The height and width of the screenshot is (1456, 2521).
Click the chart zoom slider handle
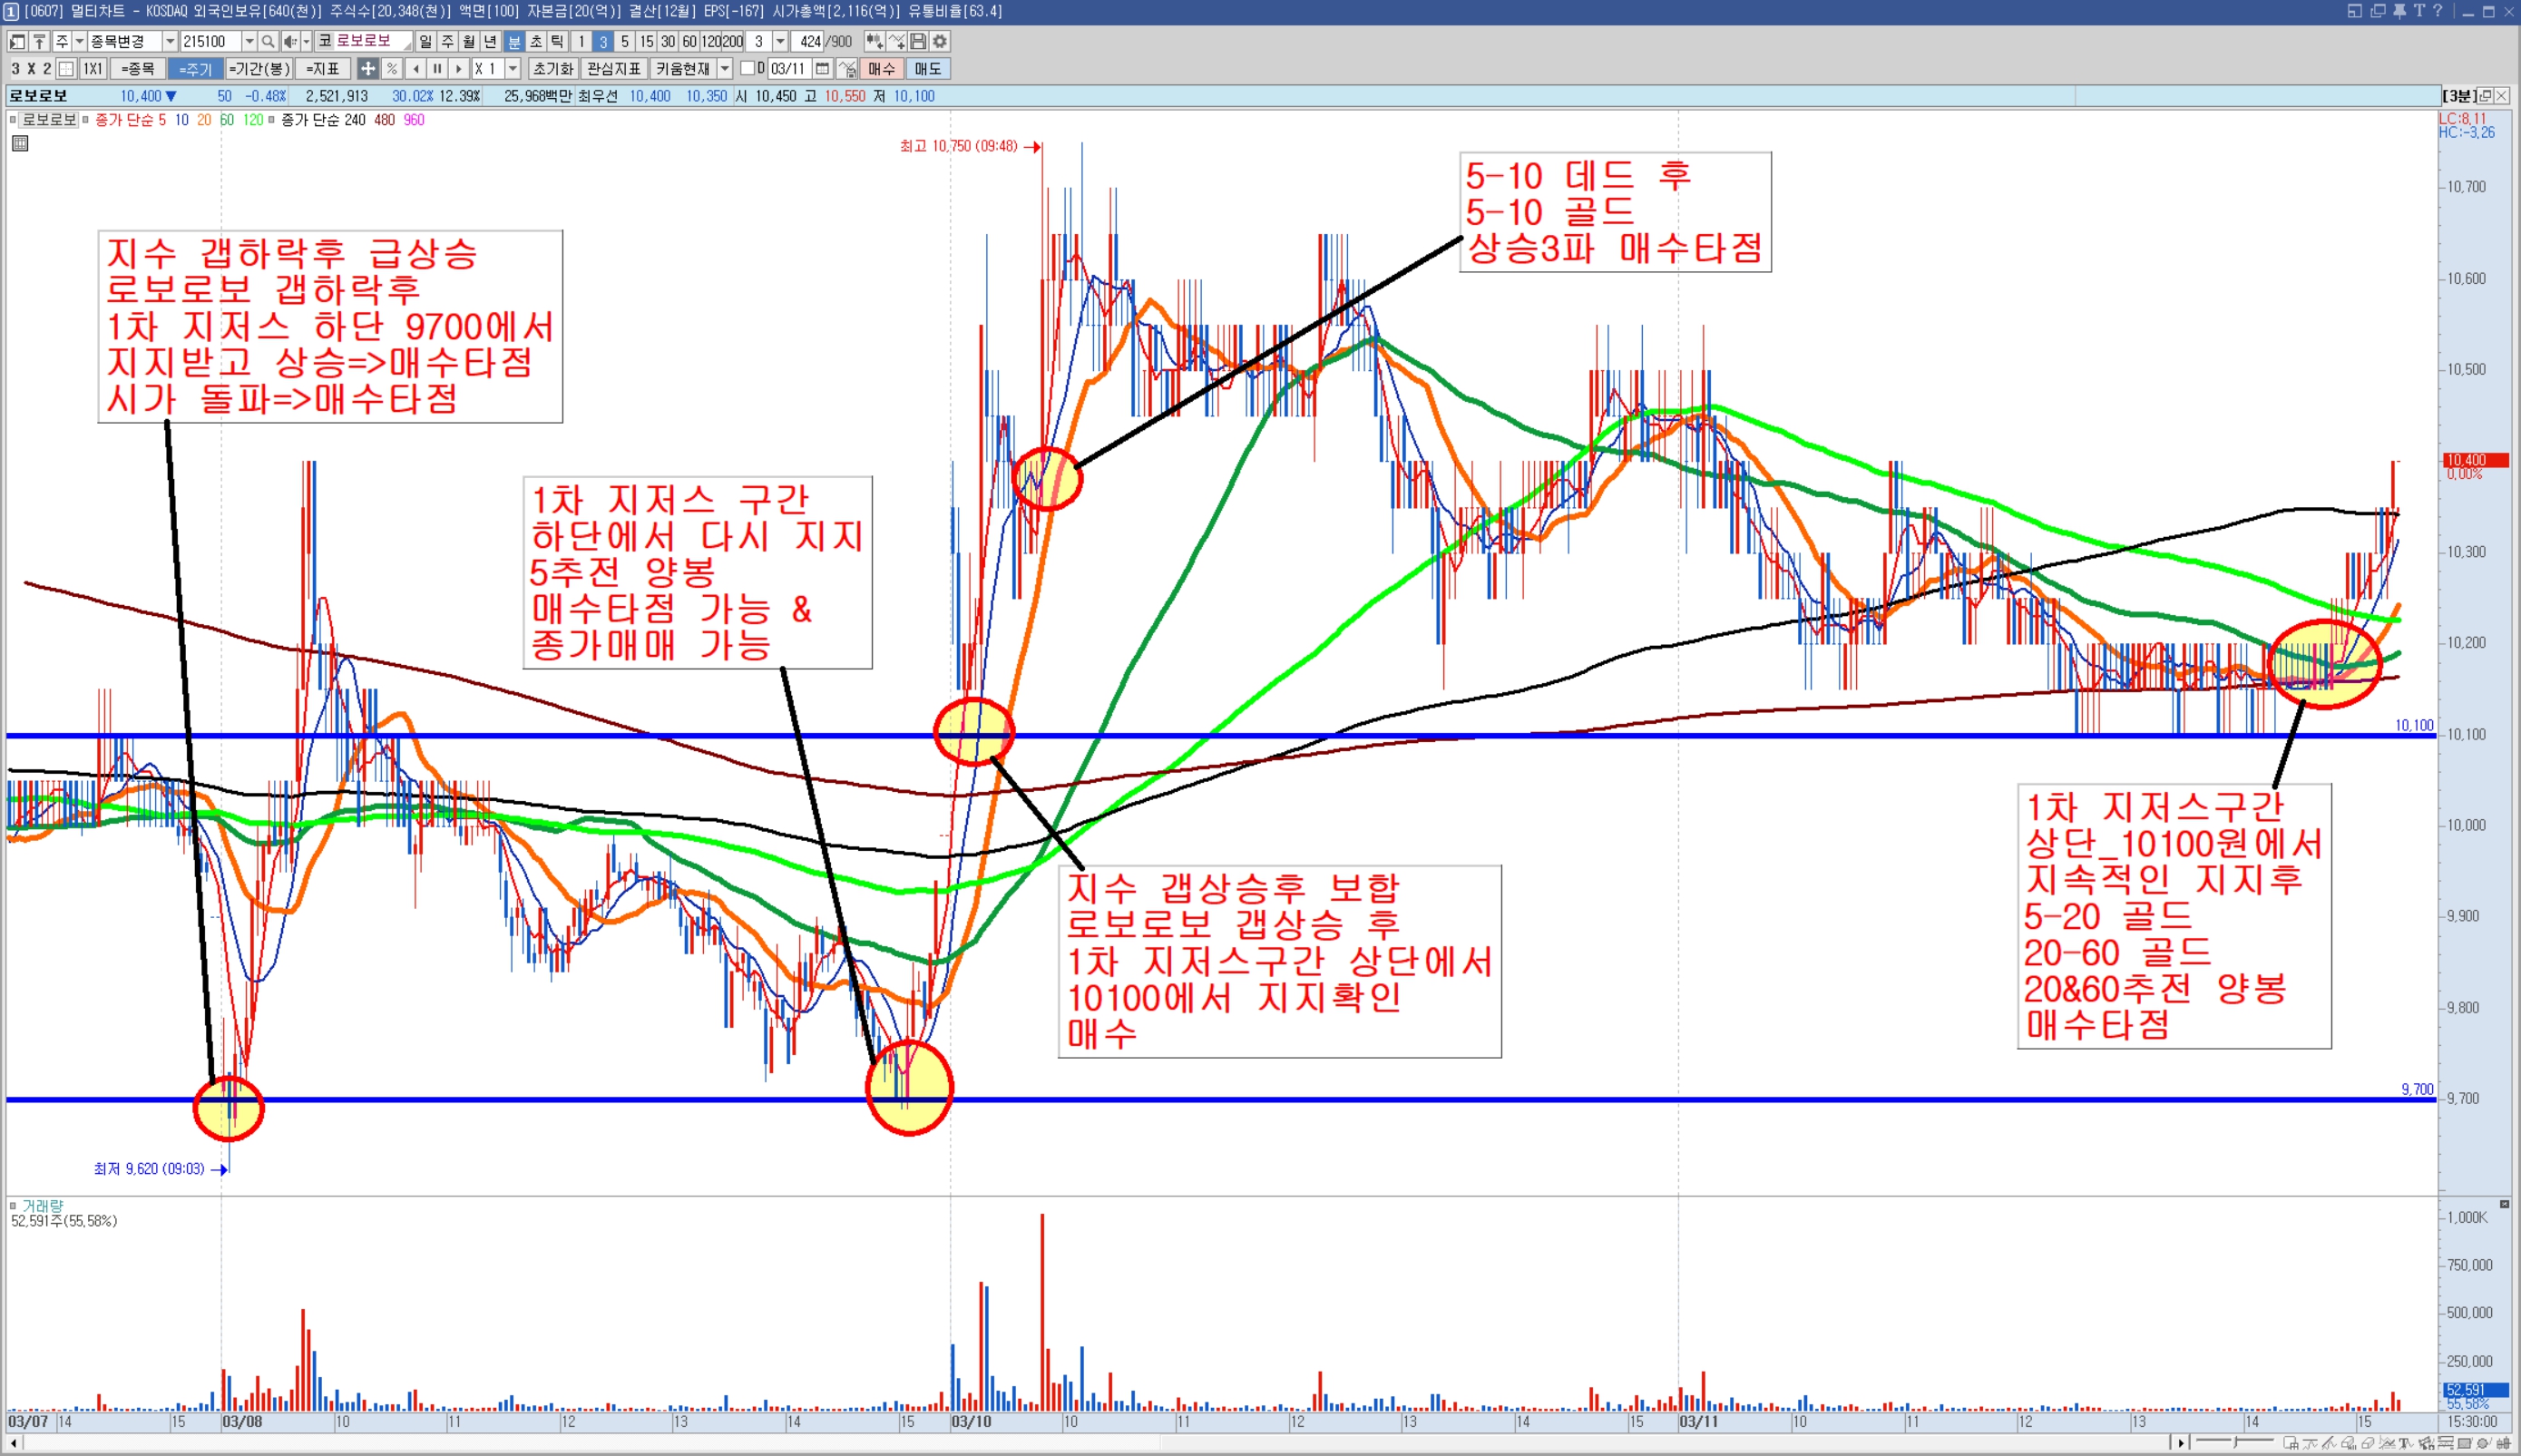[2235, 1442]
